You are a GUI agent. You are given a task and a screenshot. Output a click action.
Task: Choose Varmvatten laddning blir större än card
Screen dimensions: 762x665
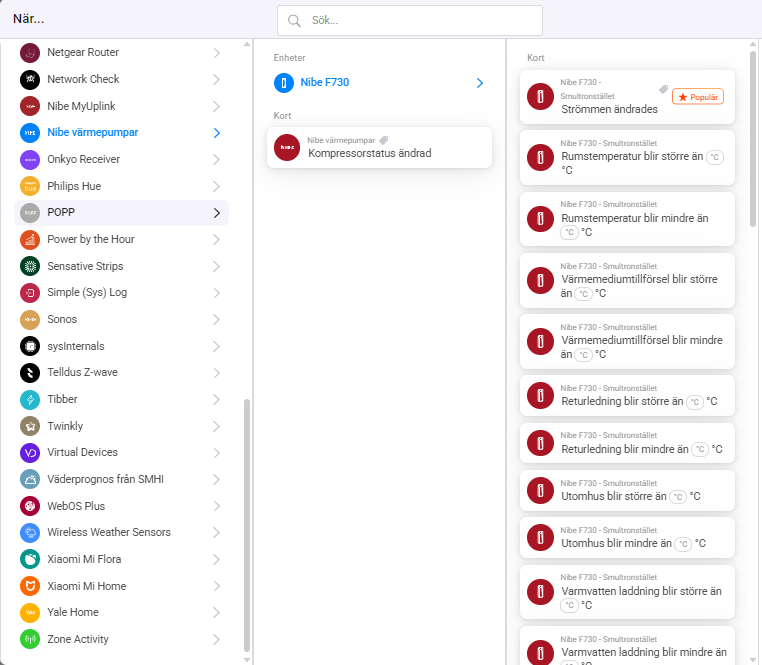[627, 592]
